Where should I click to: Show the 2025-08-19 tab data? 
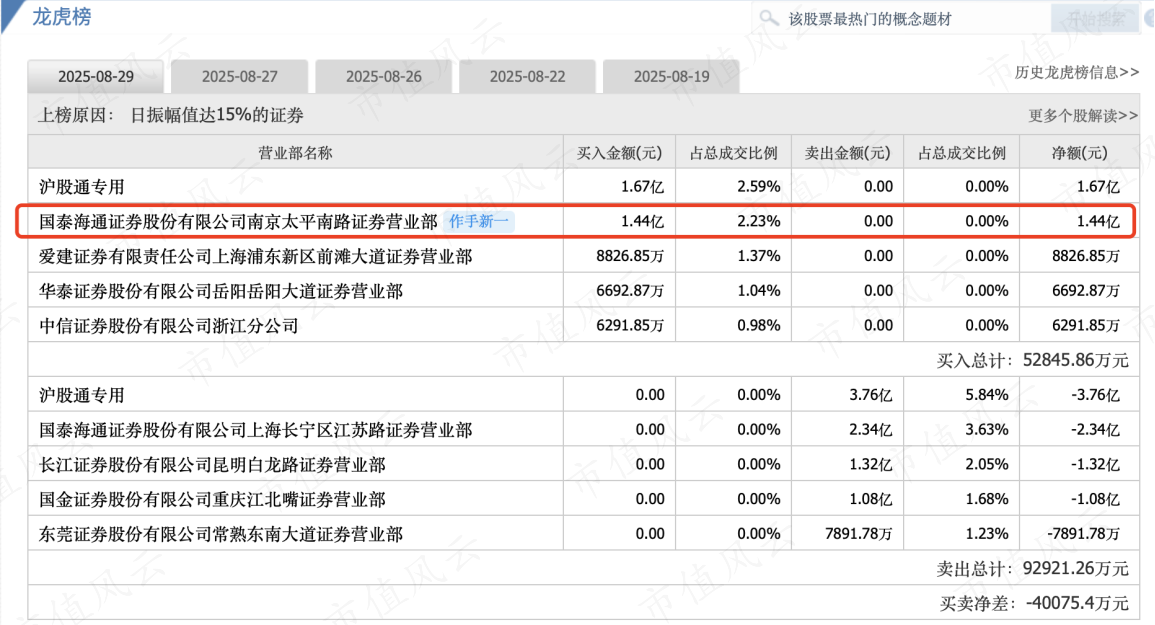point(672,77)
